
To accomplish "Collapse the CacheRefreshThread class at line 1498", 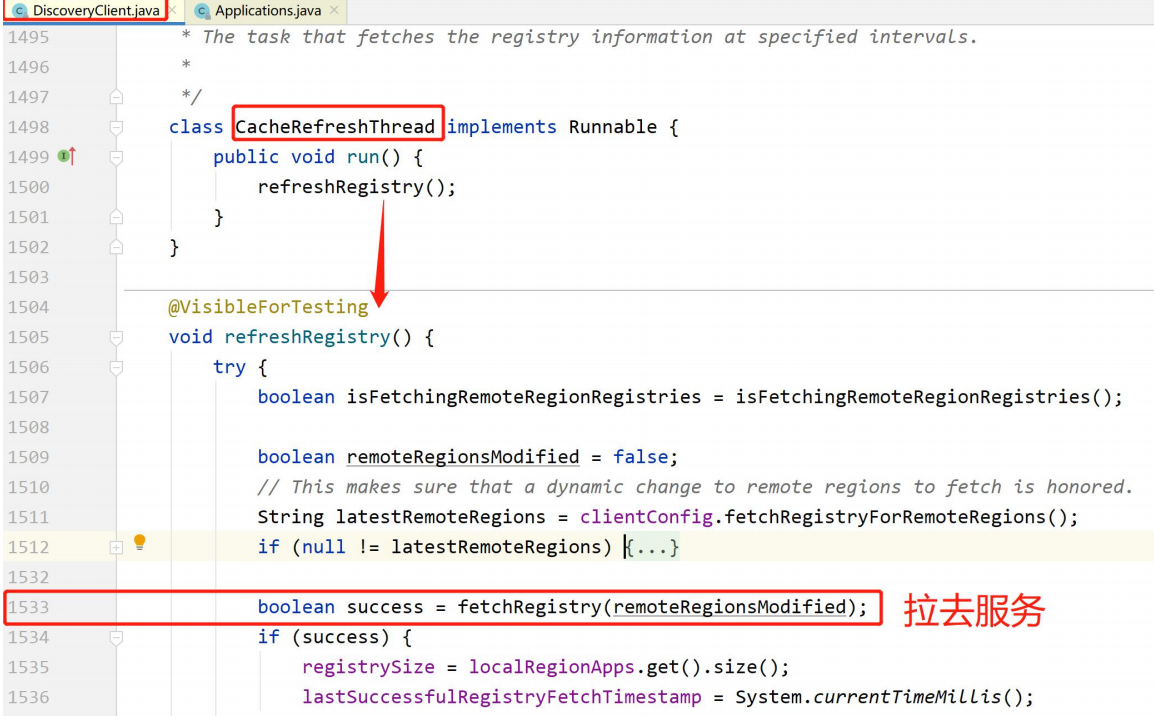I will click(x=116, y=127).
